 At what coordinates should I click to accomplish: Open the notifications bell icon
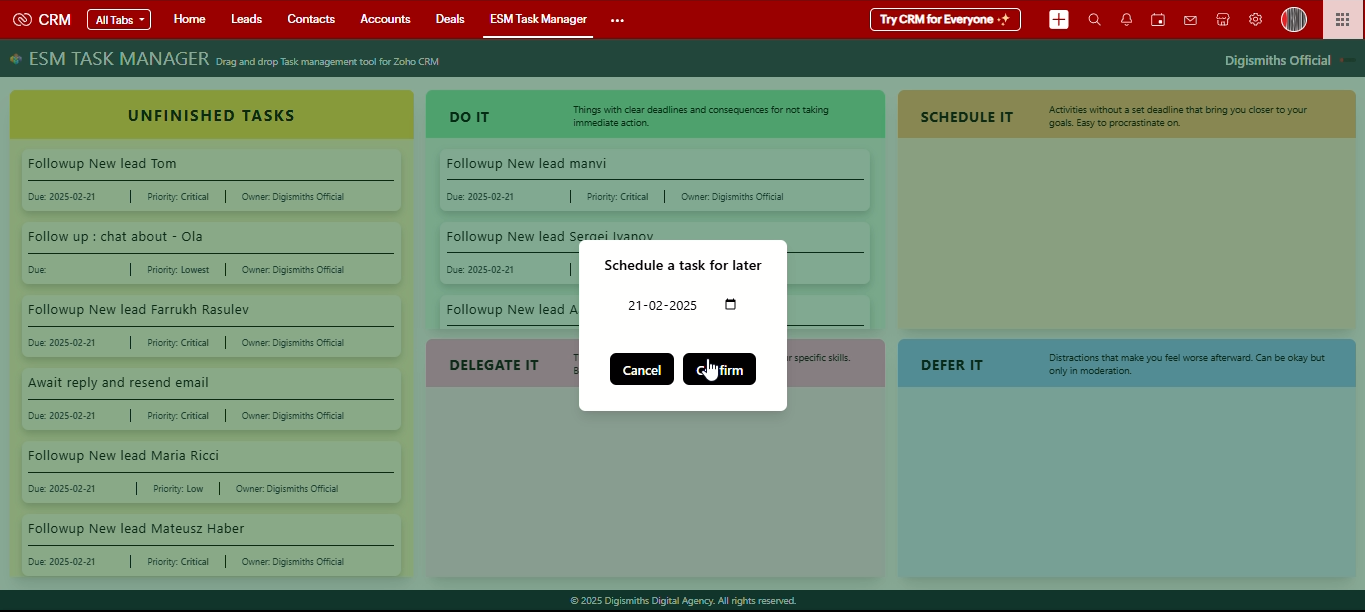coord(1126,20)
